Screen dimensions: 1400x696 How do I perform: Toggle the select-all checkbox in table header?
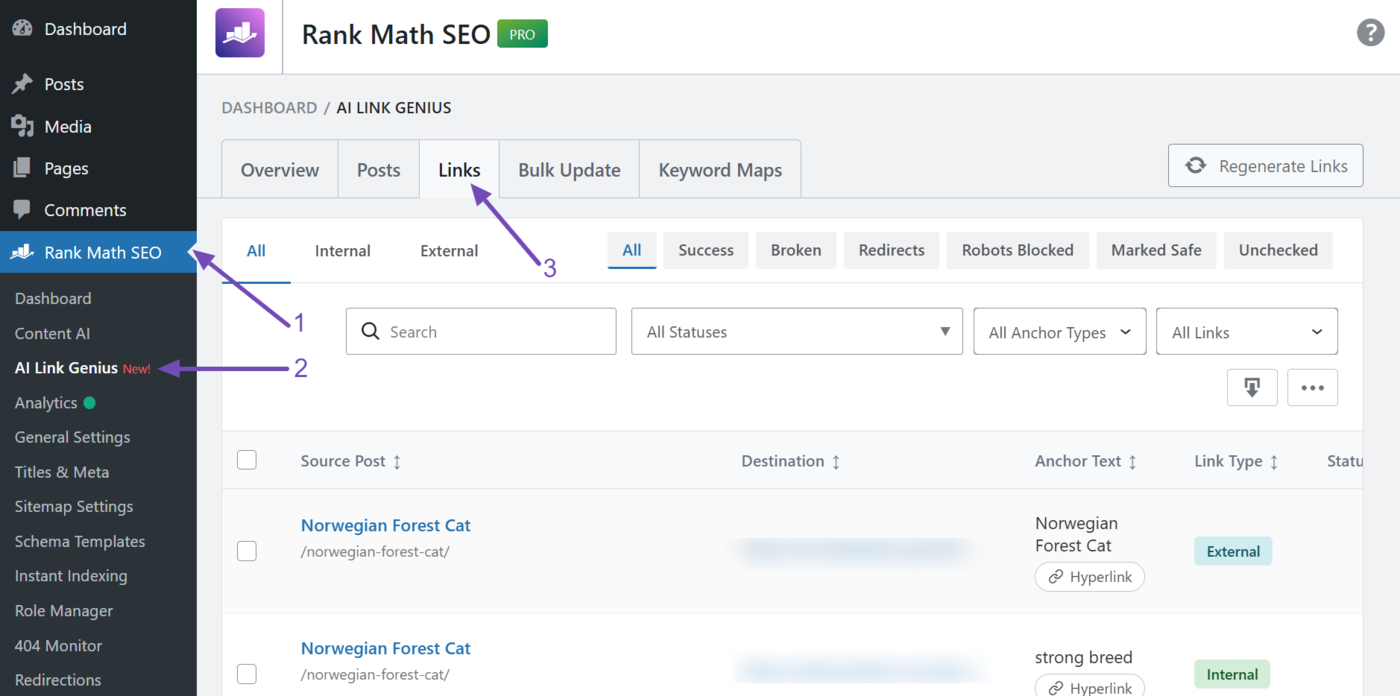[247, 460]
